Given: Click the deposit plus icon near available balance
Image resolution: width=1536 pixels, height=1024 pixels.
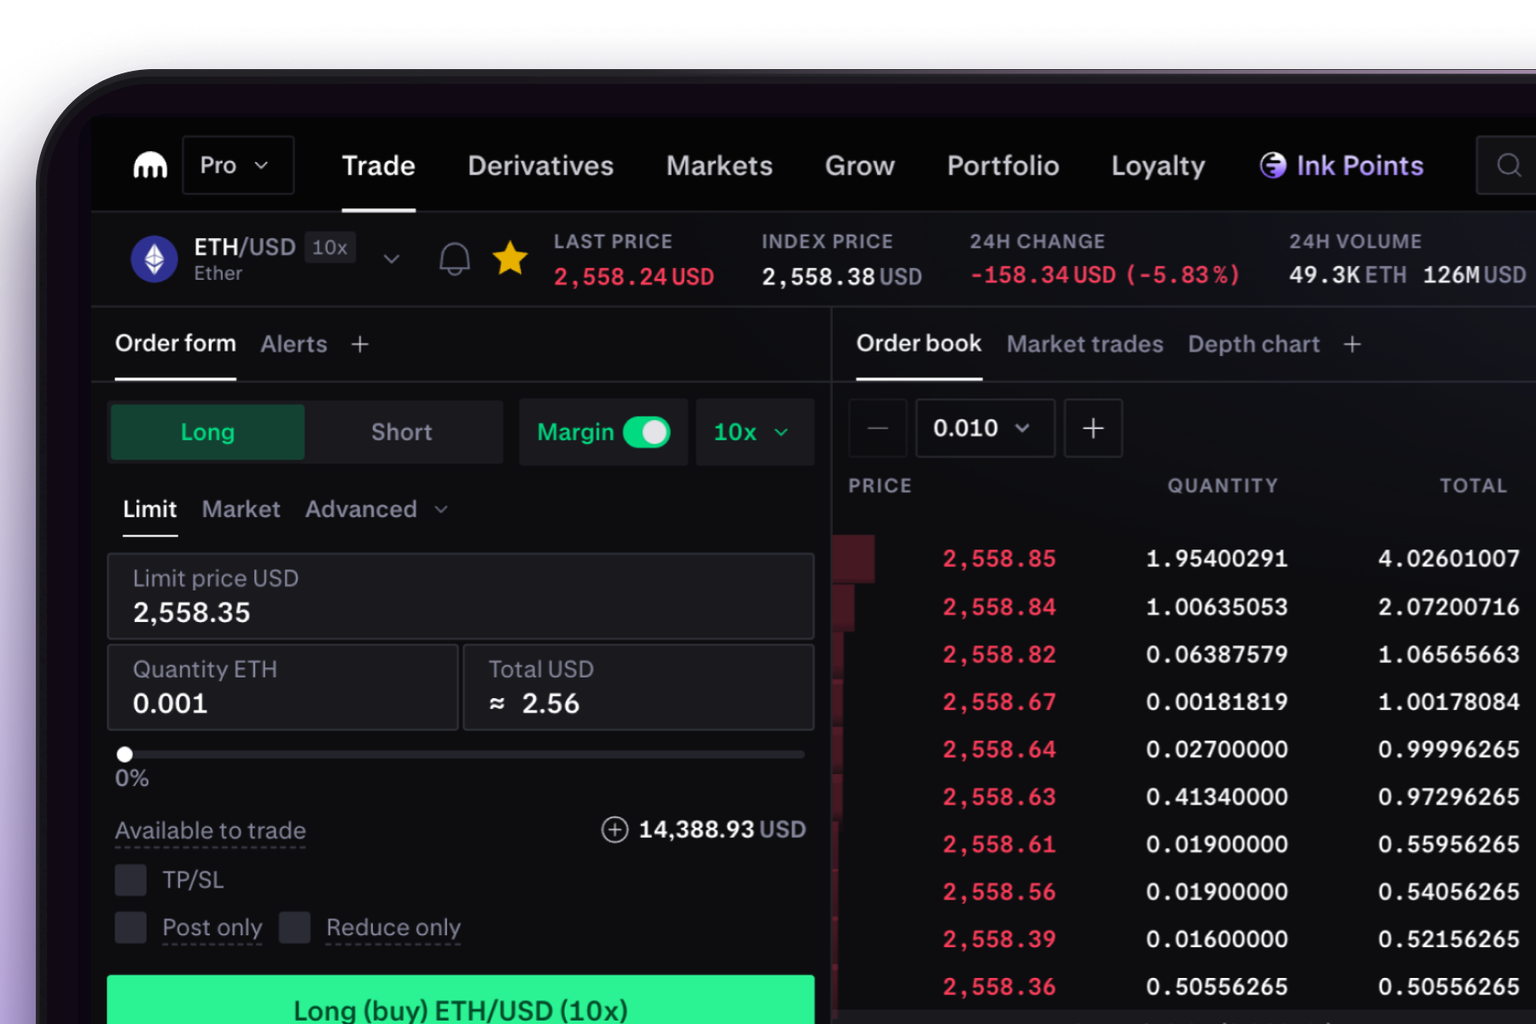Looking at the screenshot, I should pos(614,829).
